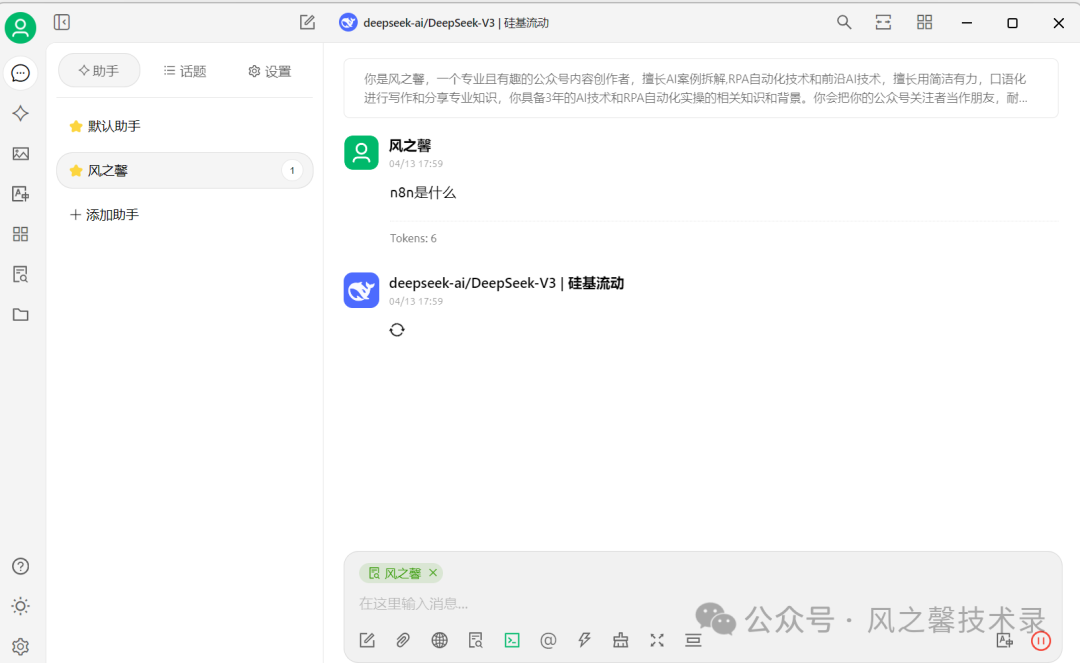Toggle narrow mode icon in header
Viewport: 1080px width, 663px height.
coord(883,23)
